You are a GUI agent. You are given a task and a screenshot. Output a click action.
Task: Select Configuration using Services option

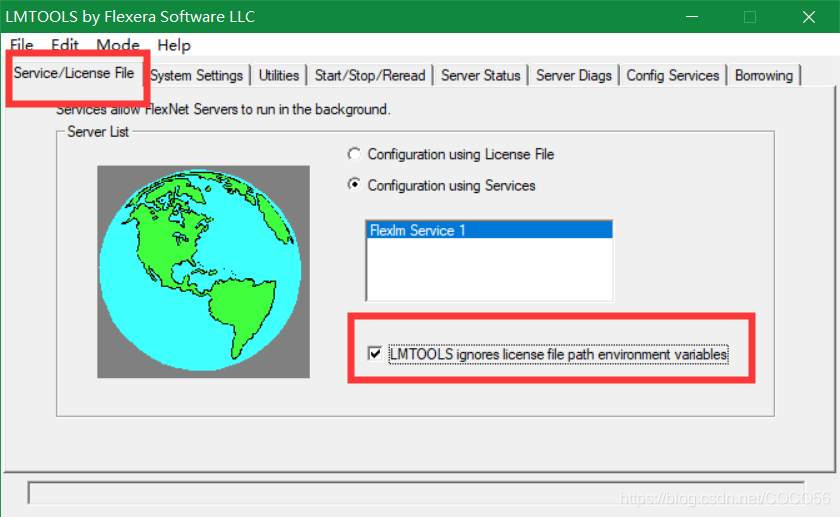click(353, 185)
